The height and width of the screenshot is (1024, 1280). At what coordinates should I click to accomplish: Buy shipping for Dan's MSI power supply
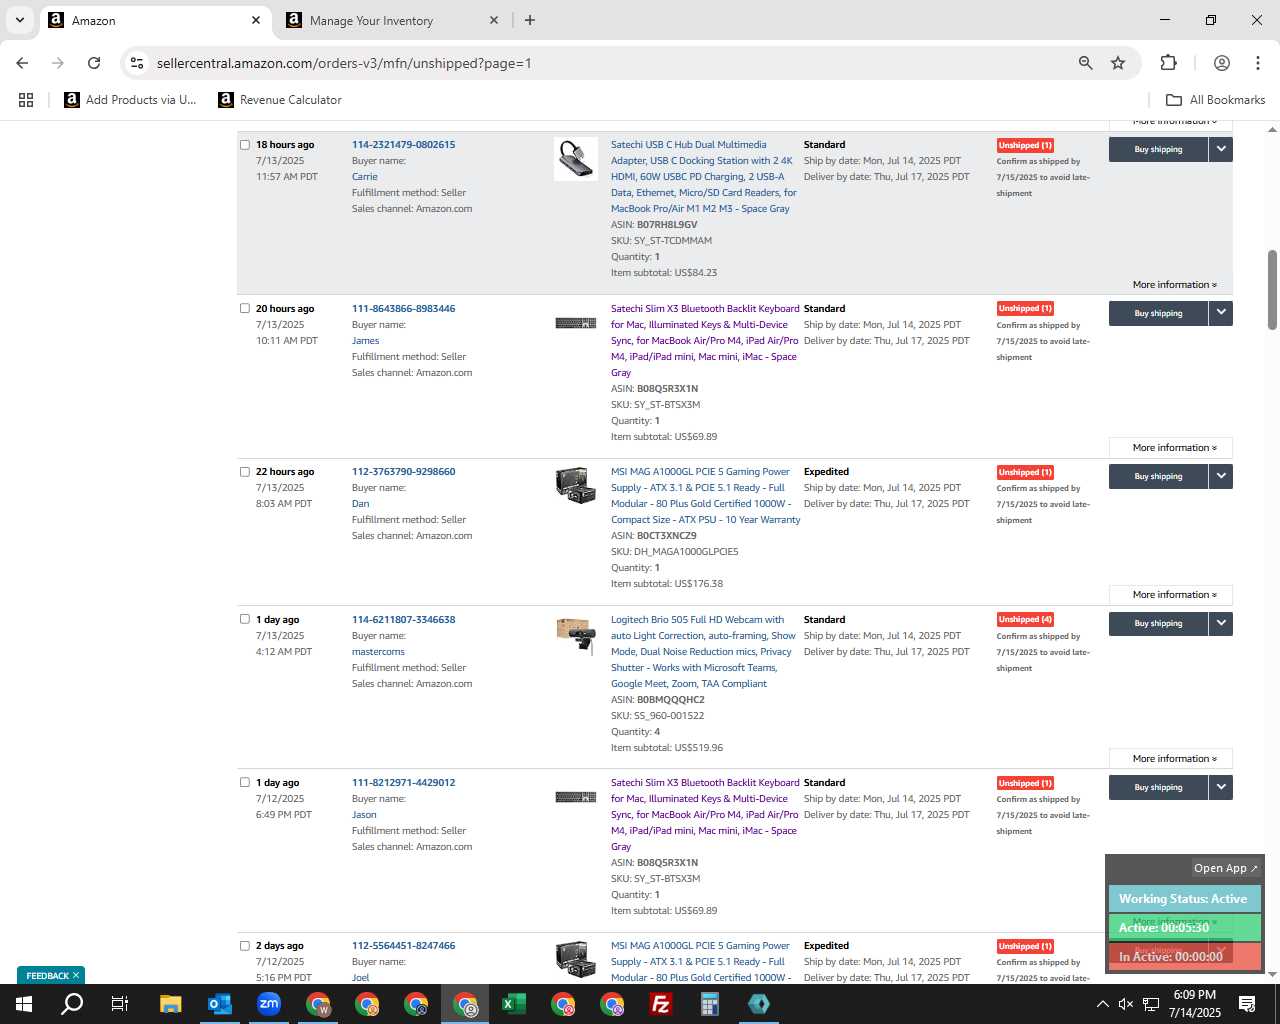pyautogui.click(x=1158, y=476)
